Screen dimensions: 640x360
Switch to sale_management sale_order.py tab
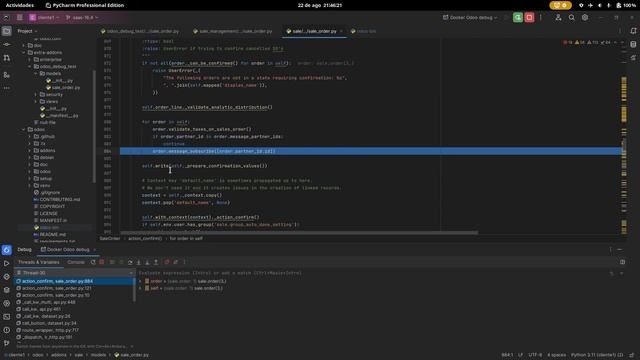(x=232, y=31)
